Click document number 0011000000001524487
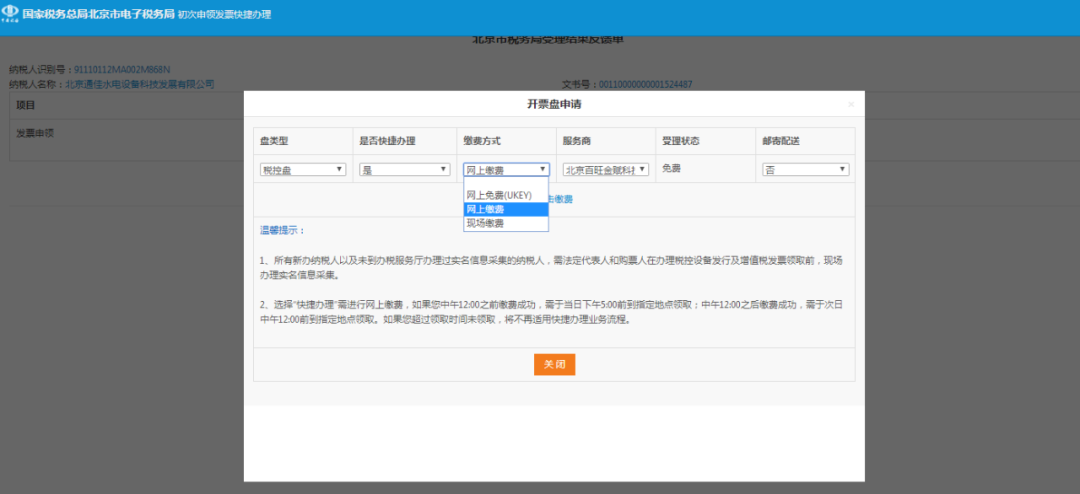Image resolution: width=1080 pixels, height=494 pixels. 644,85
